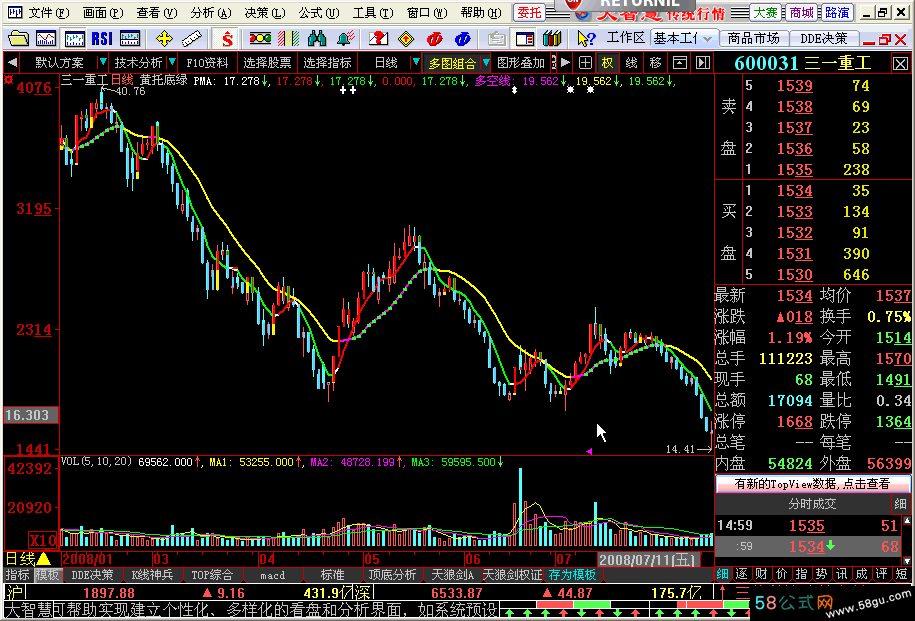915x621 pixels.
Task: Click the RSI indicator icon
Action: [102, 39]
